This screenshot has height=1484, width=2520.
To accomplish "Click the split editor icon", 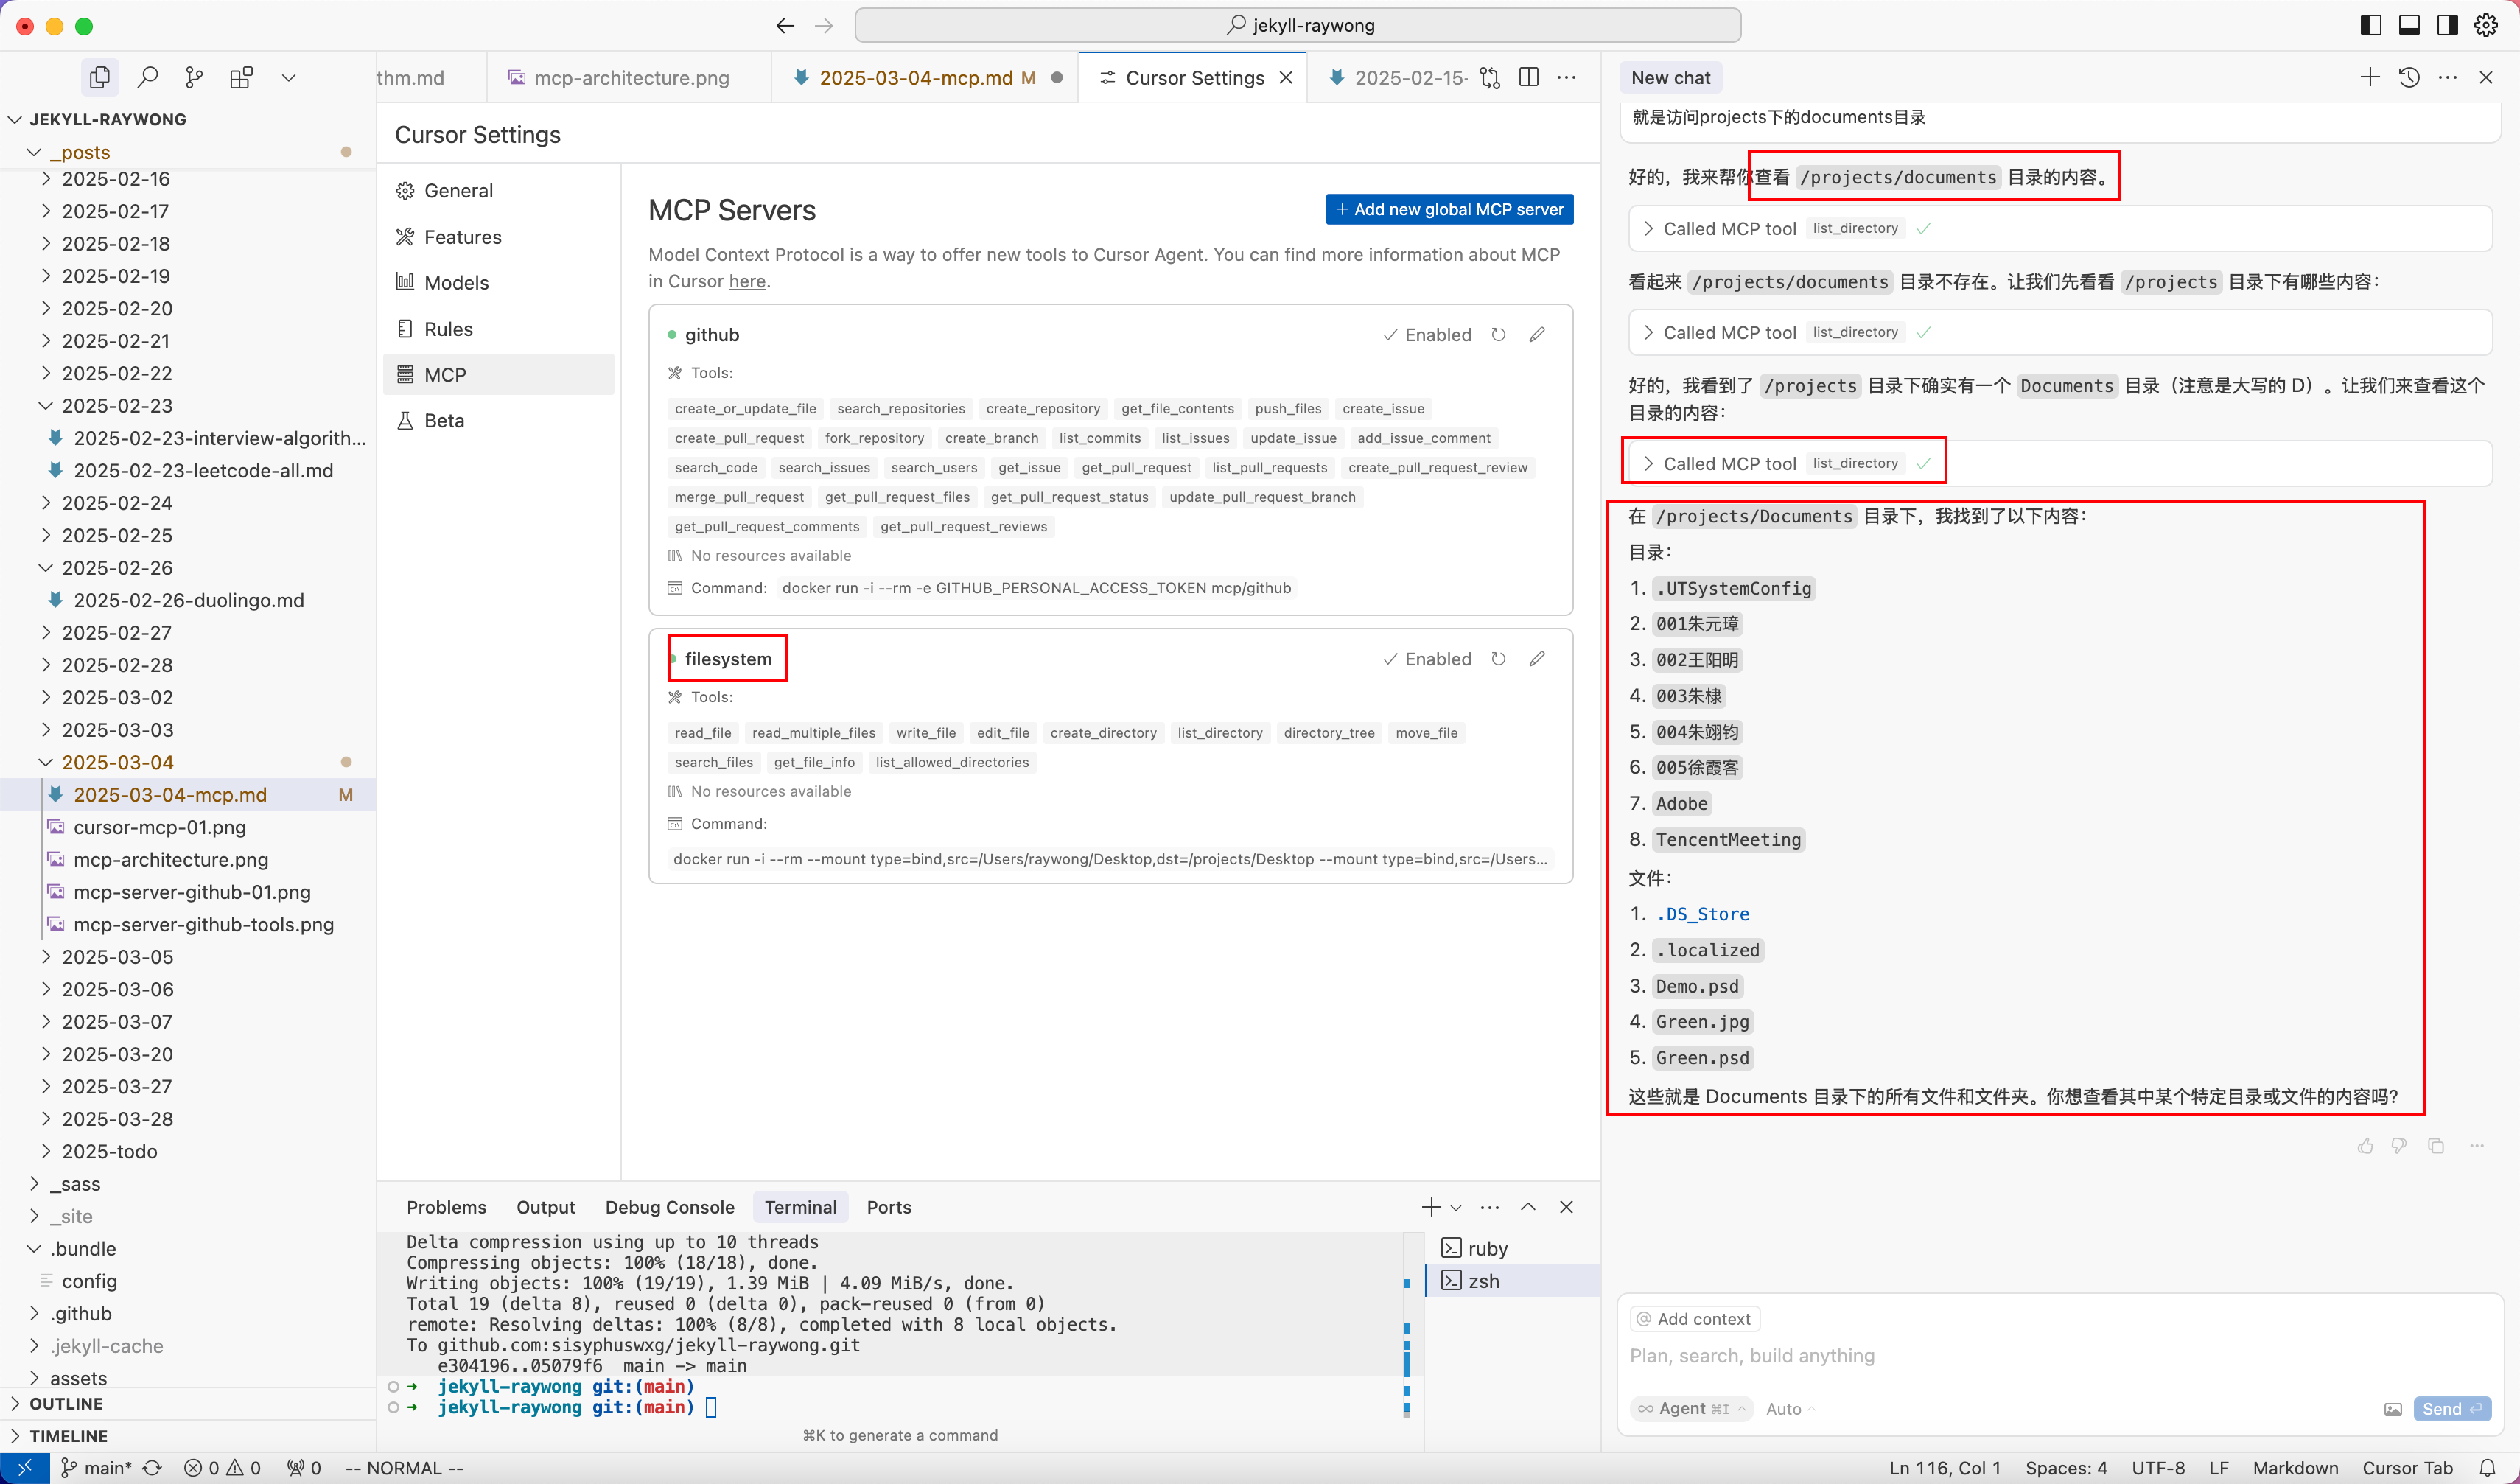I will point(1528,77).
